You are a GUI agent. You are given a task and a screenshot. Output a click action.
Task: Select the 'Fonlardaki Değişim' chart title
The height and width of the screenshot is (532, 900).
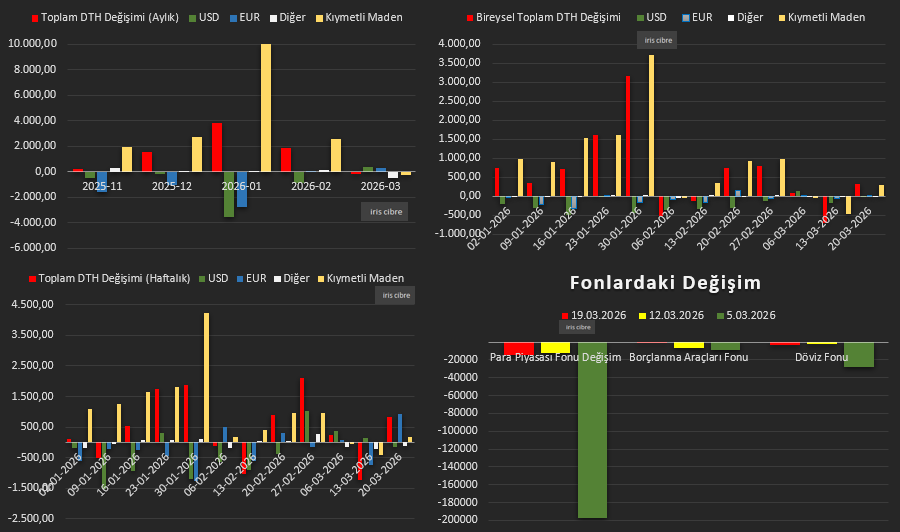point(665,282)
